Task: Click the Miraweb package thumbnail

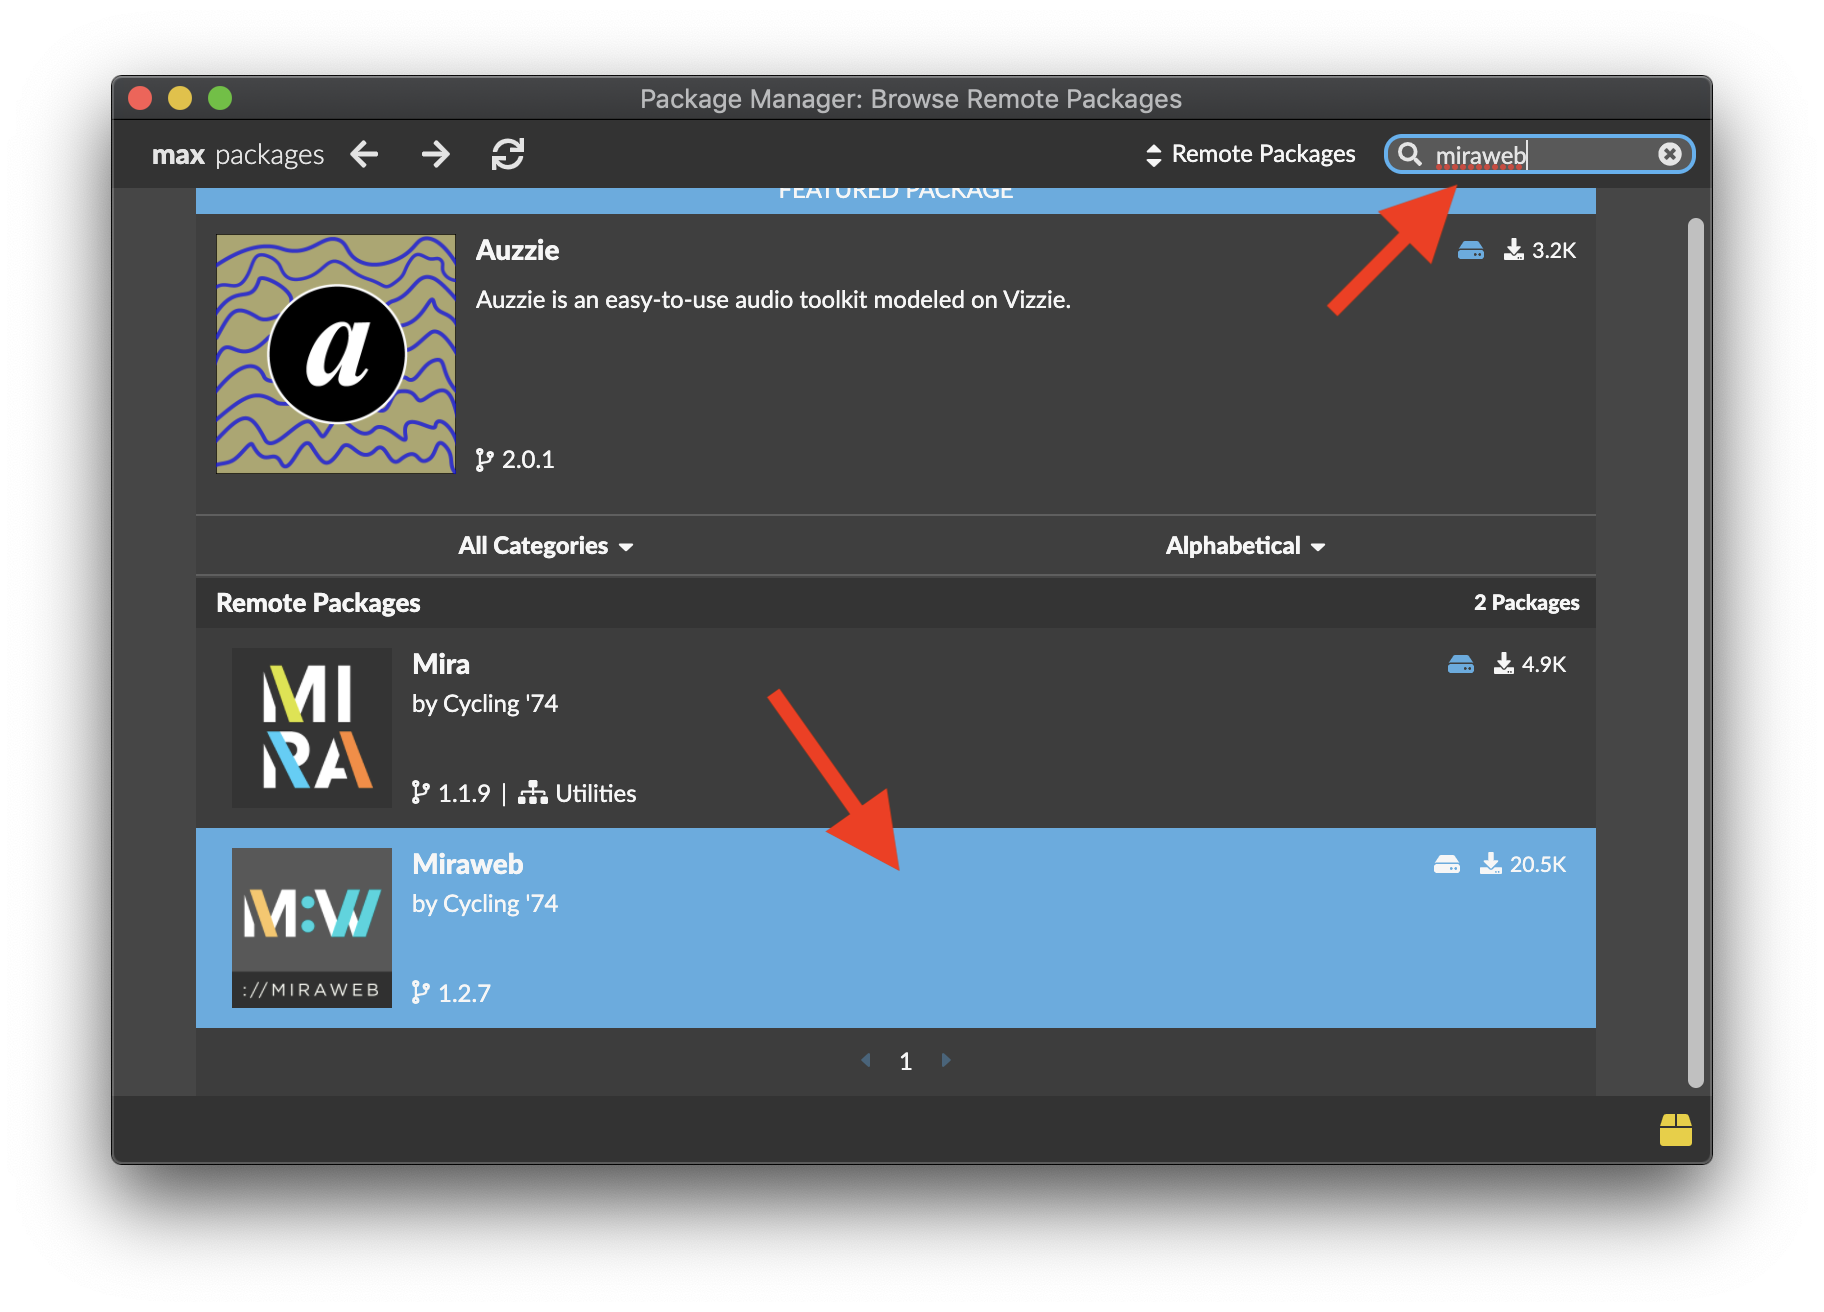Action: click(x=311, y=927)
